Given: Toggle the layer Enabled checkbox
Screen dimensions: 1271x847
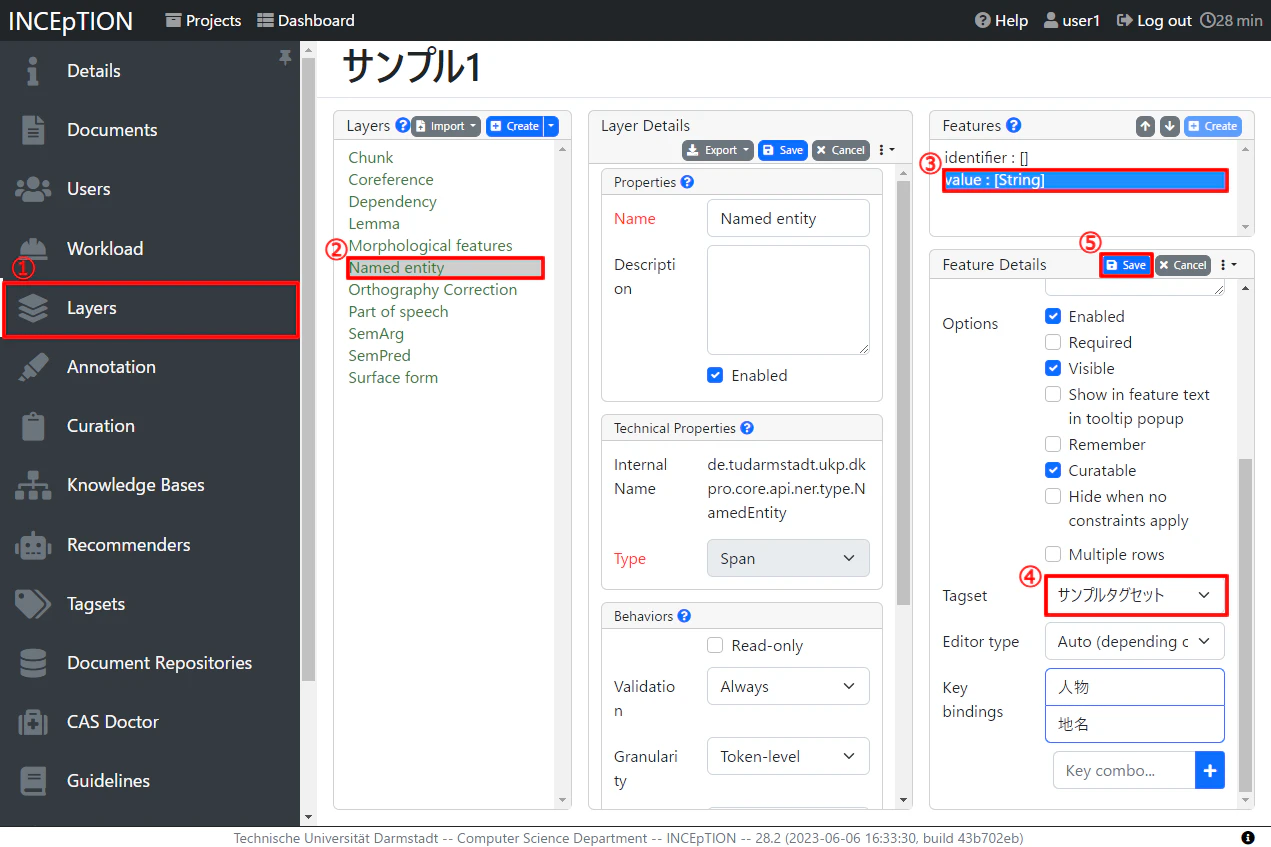Looking at the screenshot, I should point(715,375).
